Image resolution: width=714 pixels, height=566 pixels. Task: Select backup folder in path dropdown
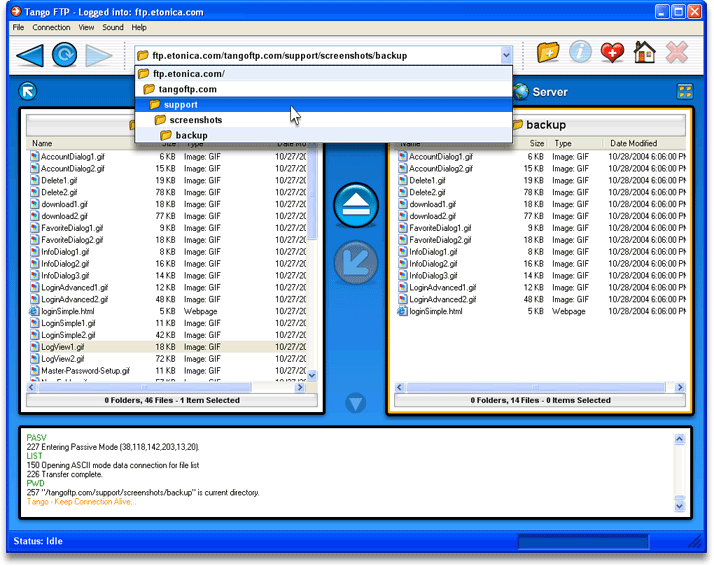324,135
